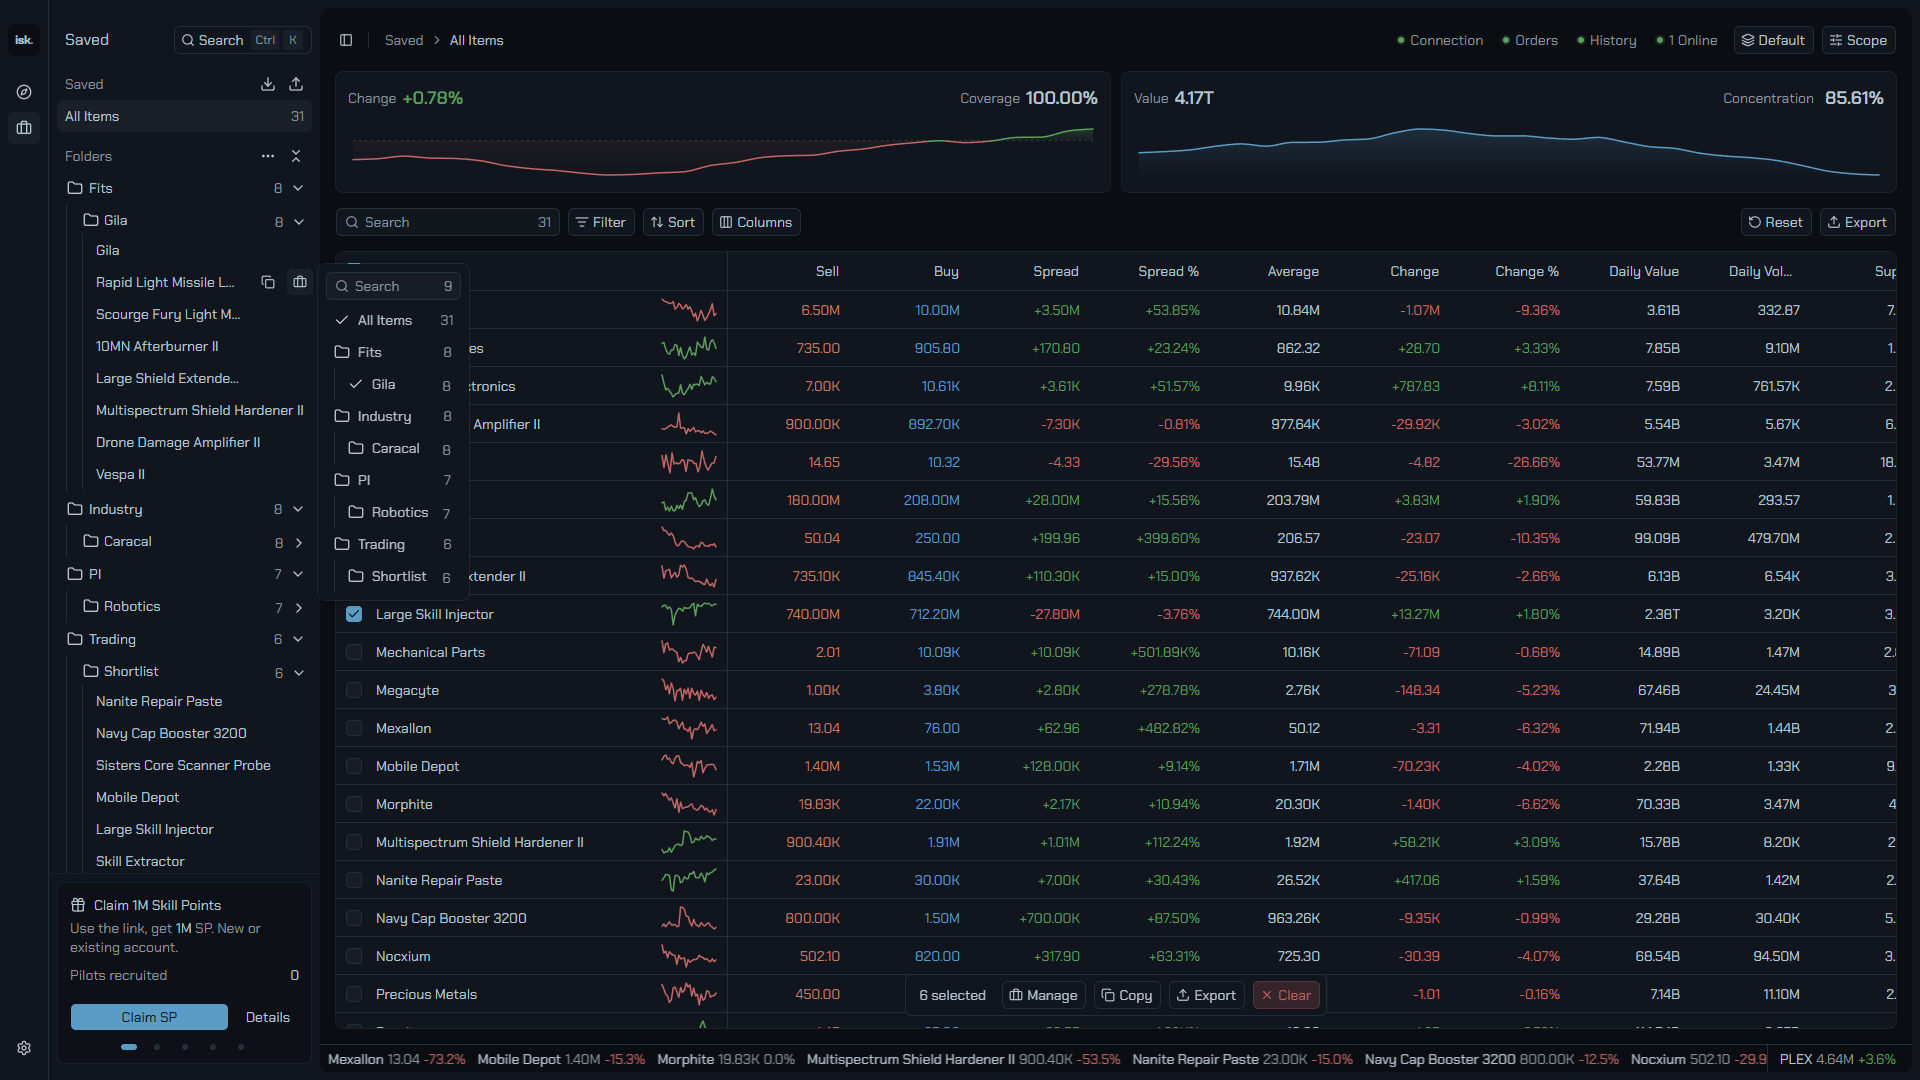Expand the Robotics subfolder chevron
The image size is (1920, 1080).
point(298,608)
